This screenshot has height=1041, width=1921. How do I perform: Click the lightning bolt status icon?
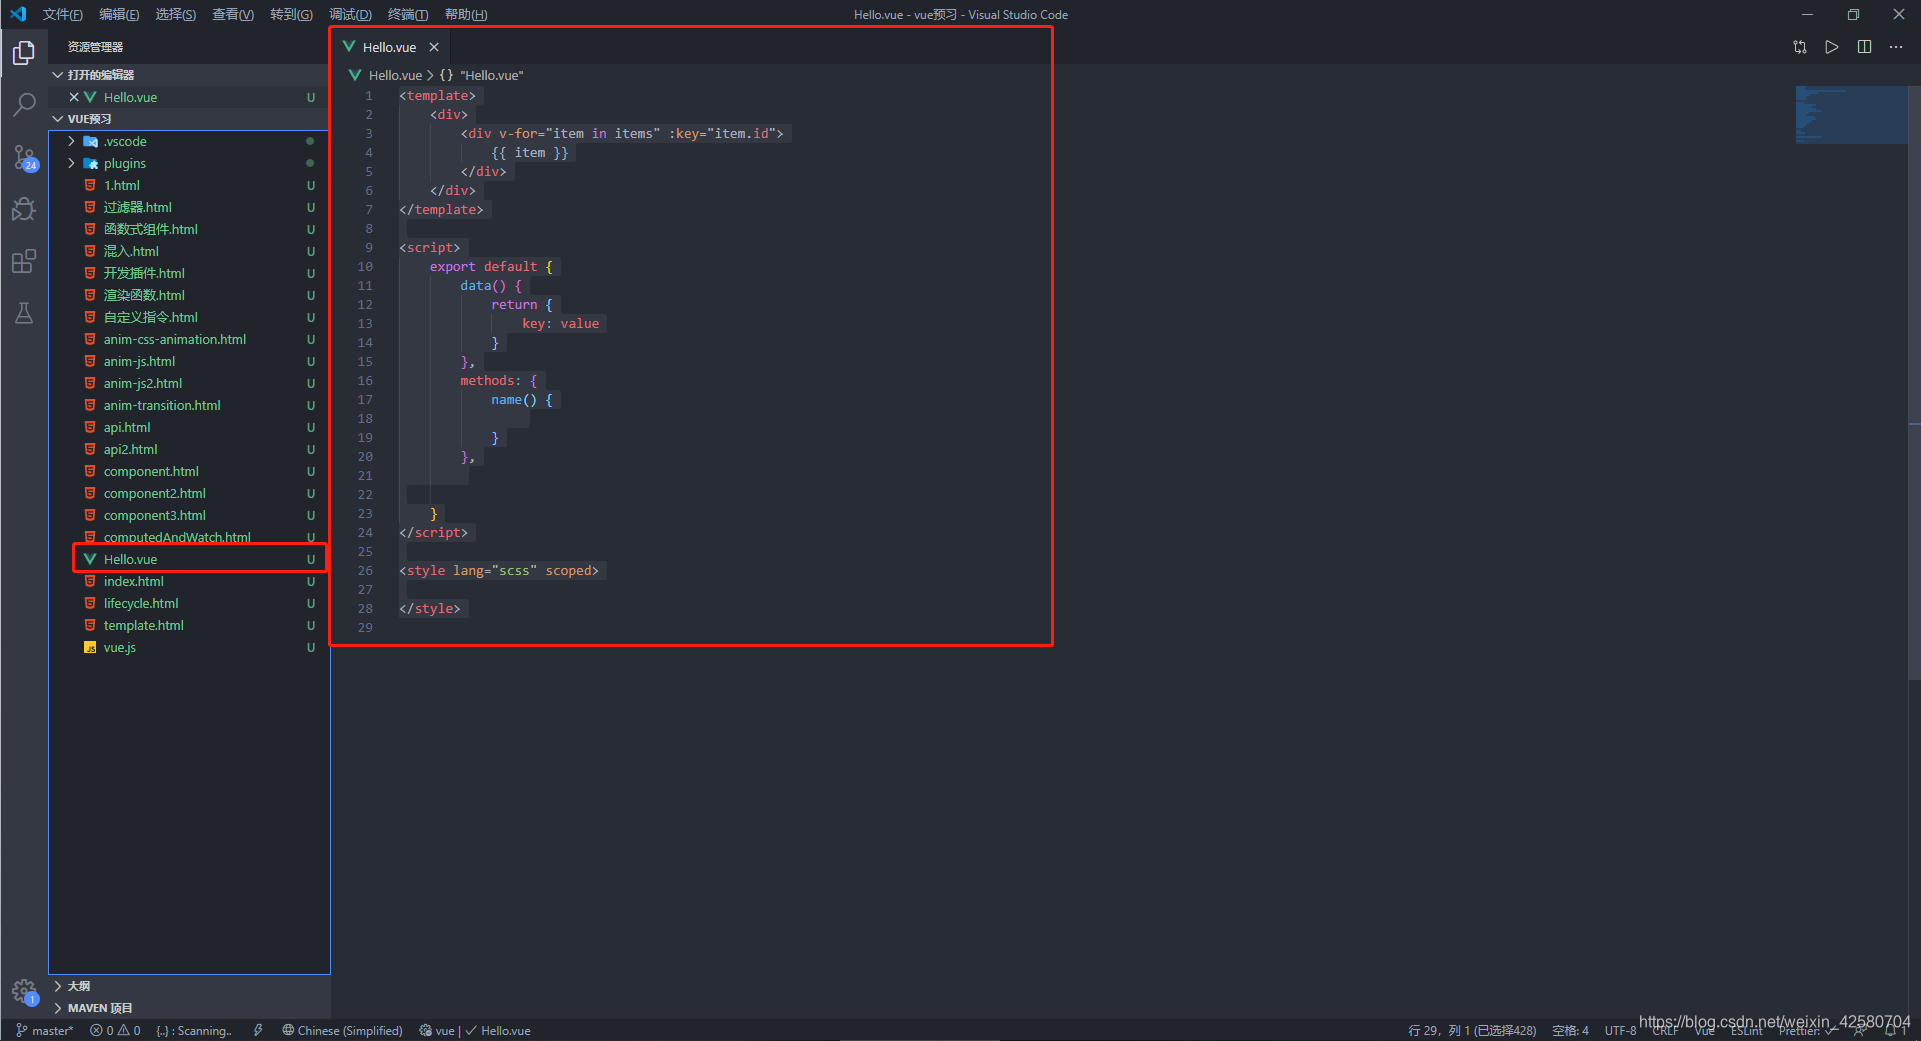[258, 1030]
